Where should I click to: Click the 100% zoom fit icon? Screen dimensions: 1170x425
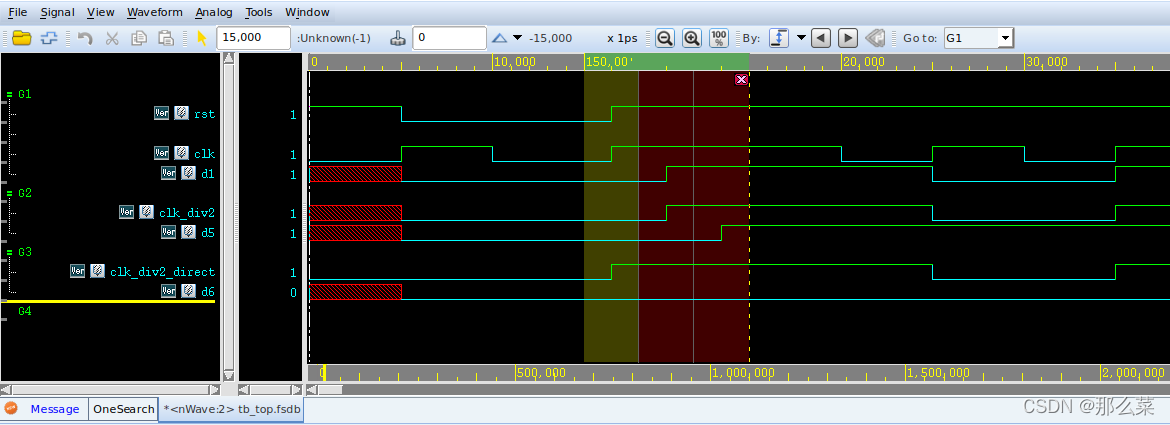719,38
